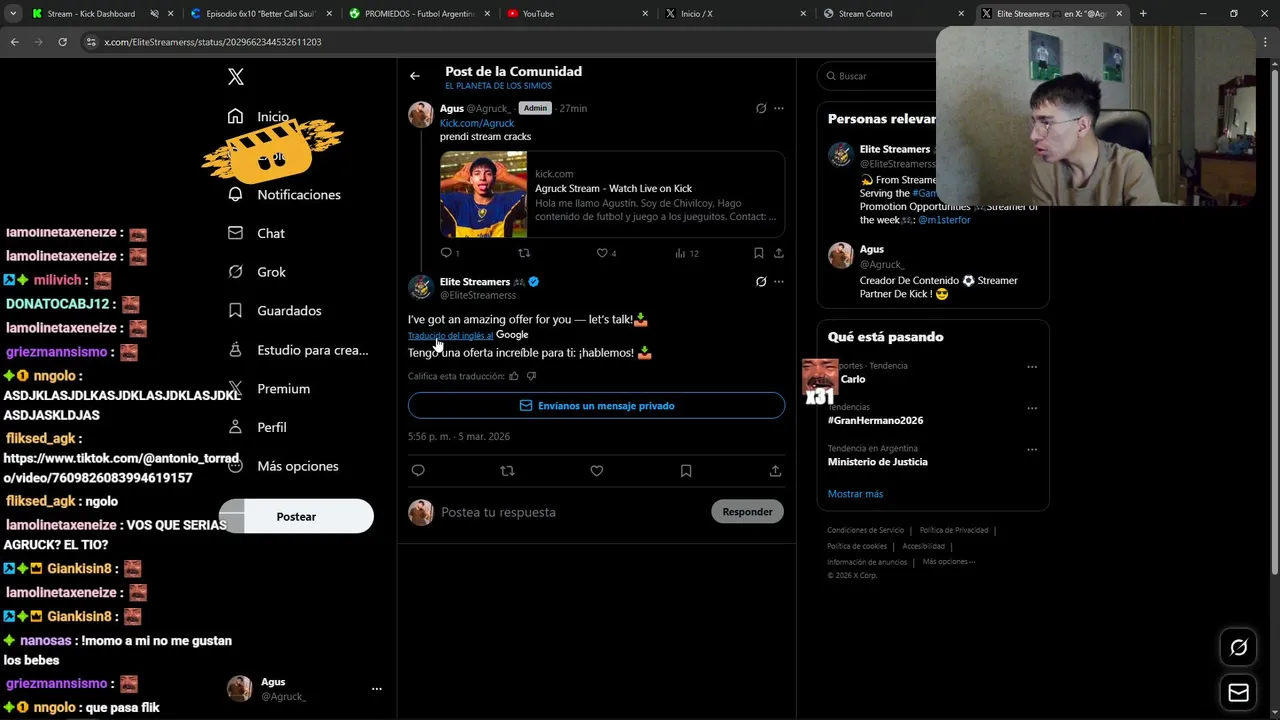1280x720 pixels.
Task: Click the Responder button
Action: click(747, 512)
